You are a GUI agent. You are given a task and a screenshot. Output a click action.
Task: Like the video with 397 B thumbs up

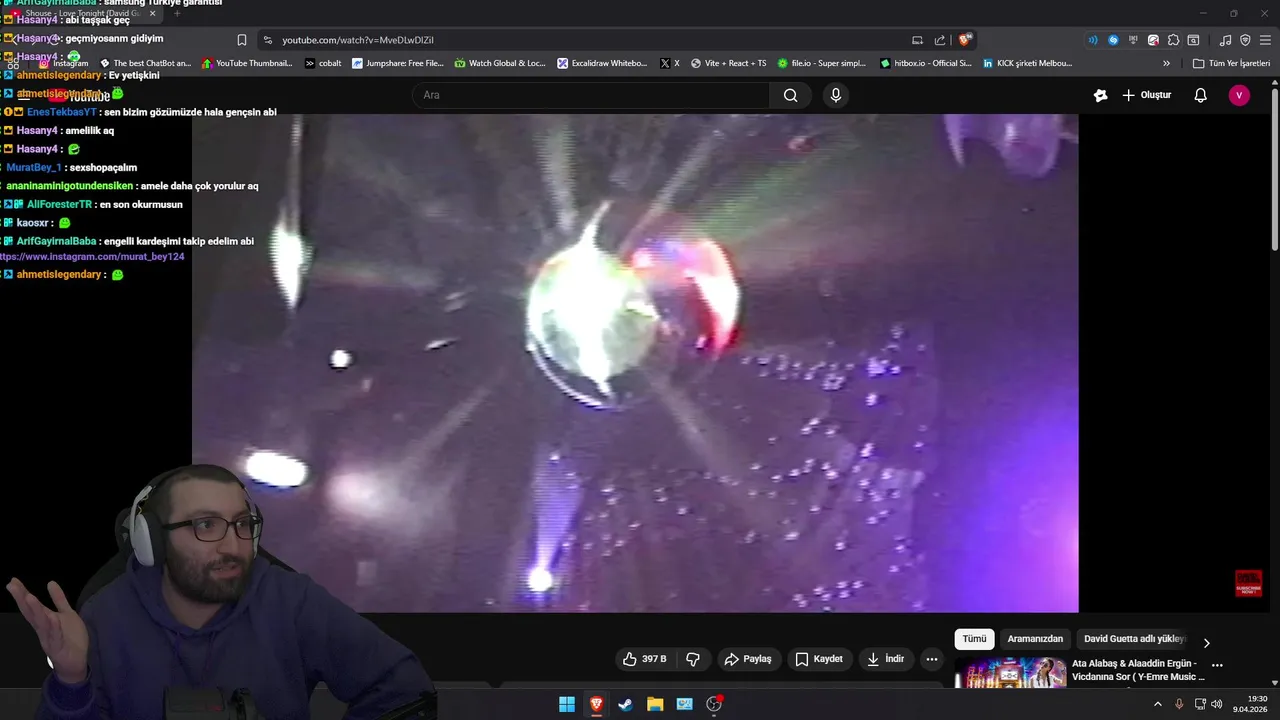644,659
